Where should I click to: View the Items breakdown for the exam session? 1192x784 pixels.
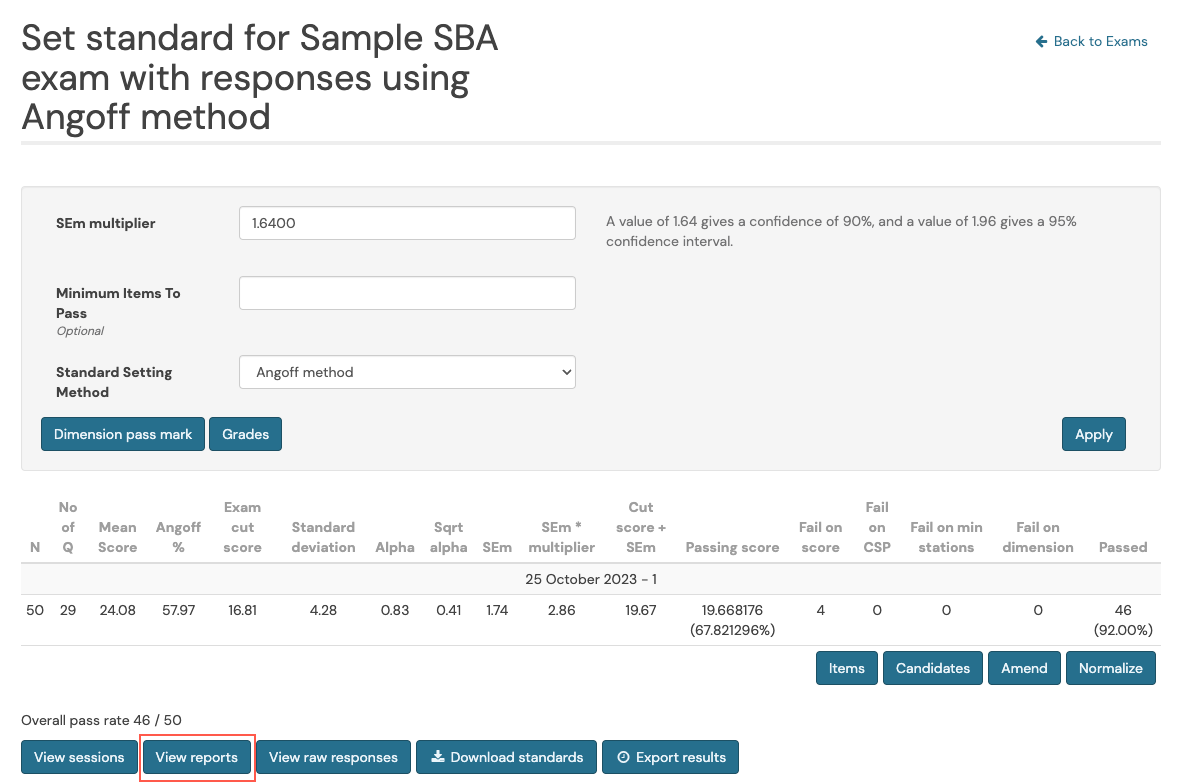point(846,668)
